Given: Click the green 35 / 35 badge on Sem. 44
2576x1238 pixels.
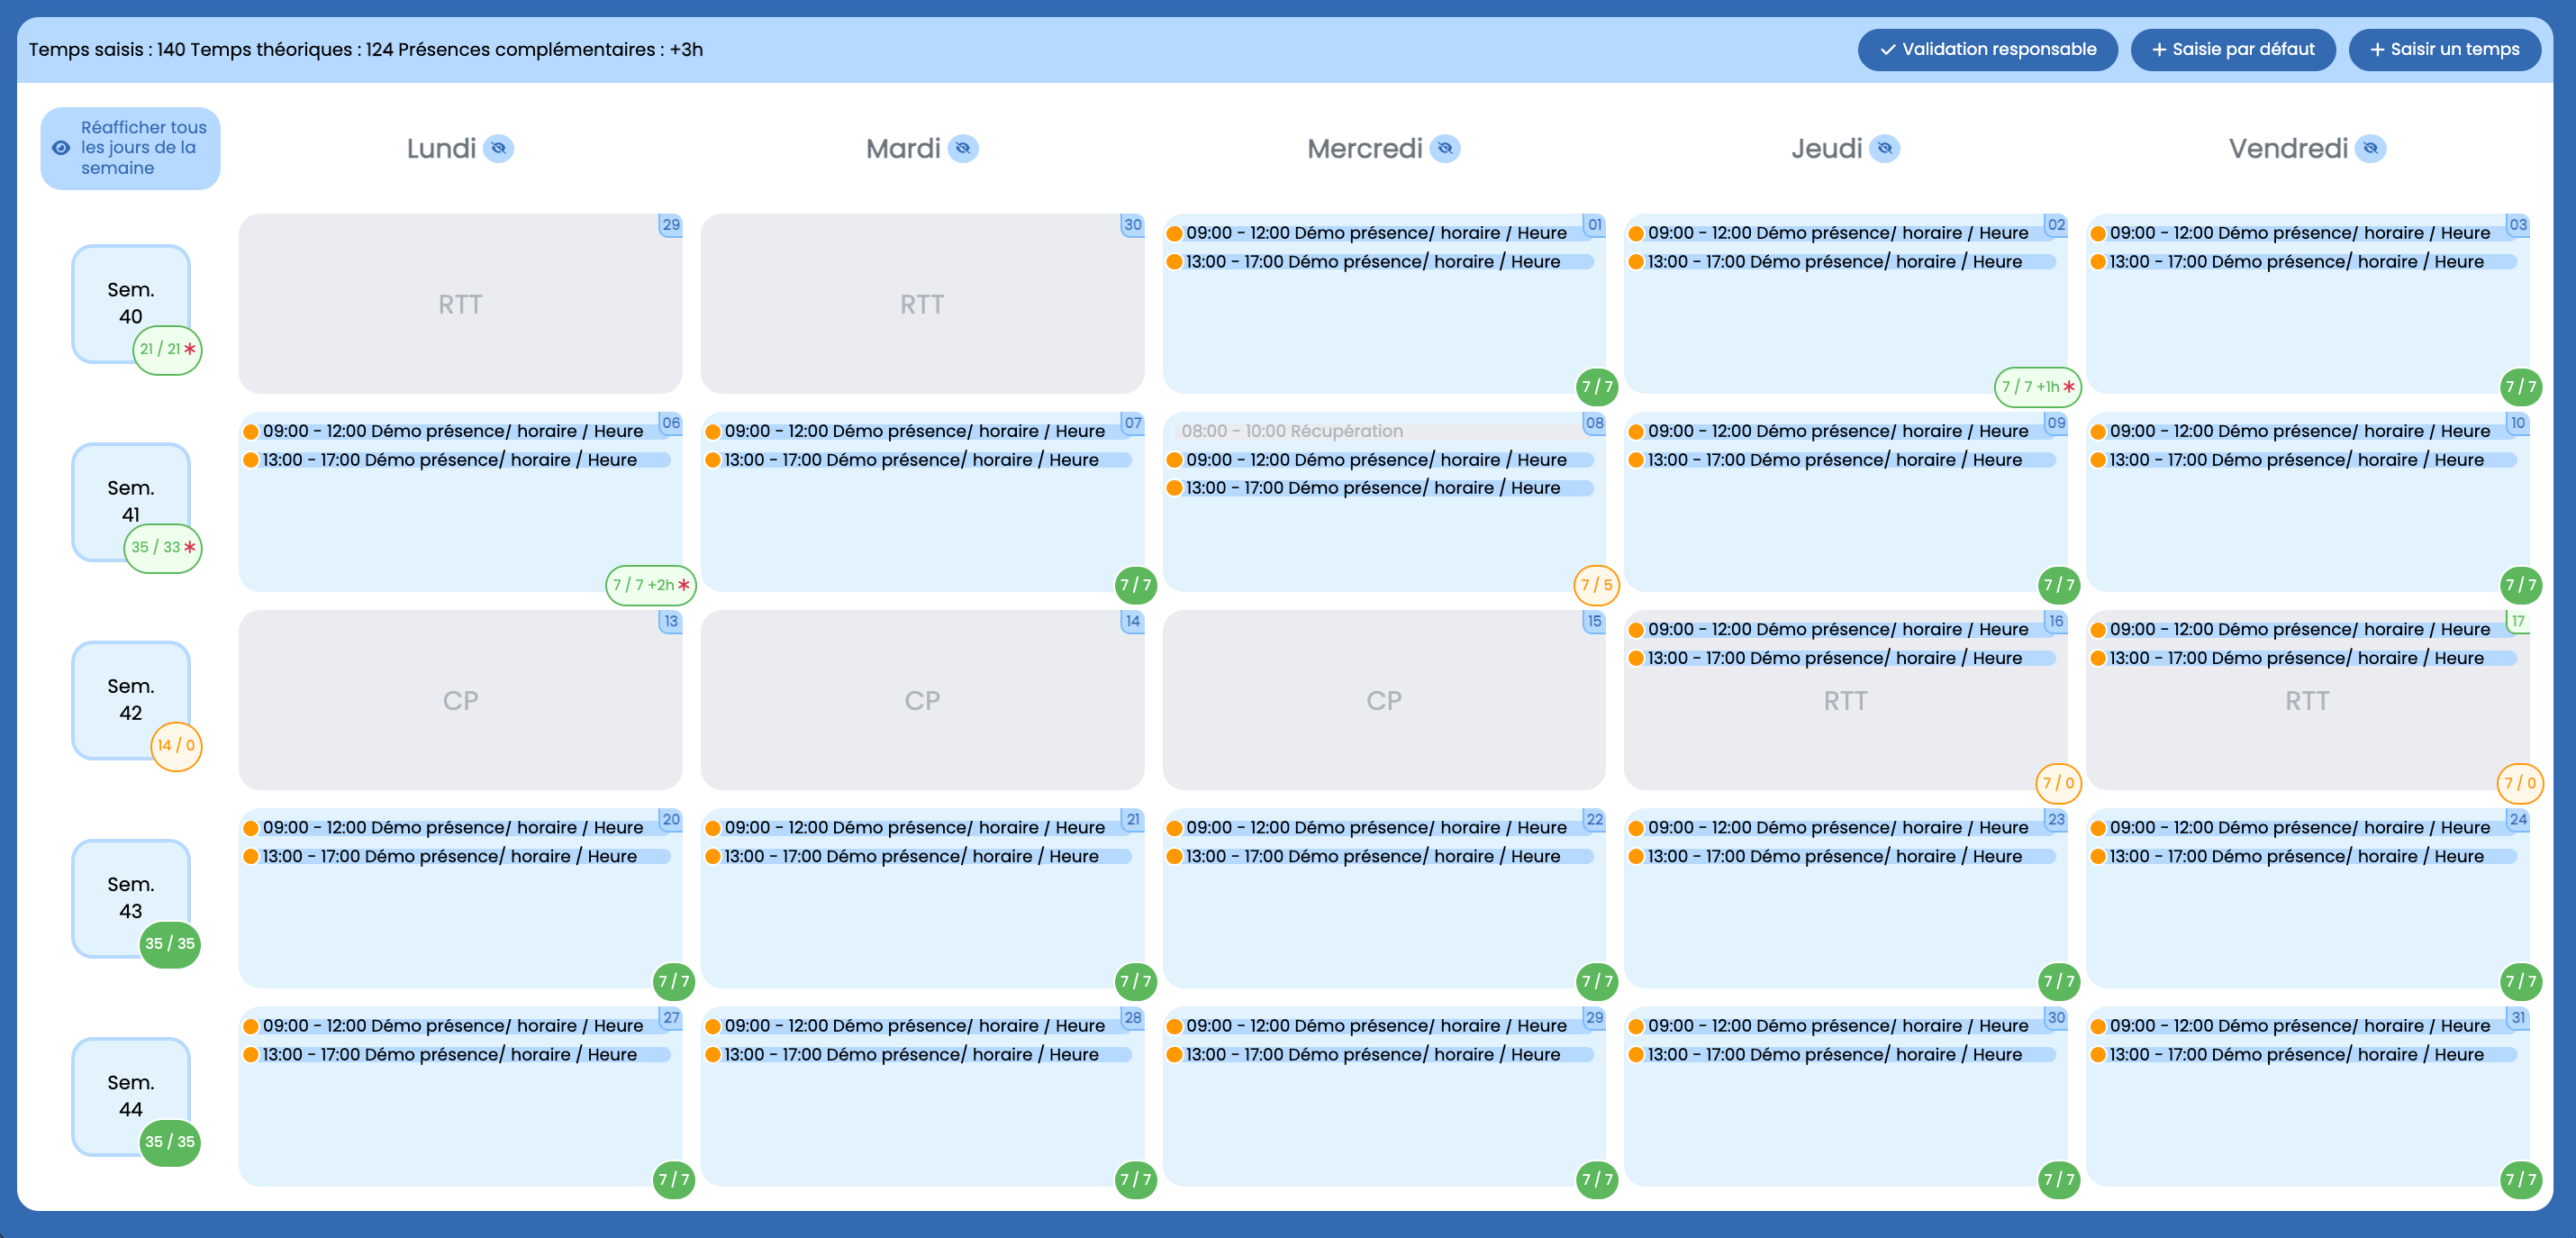Looking at the screenshot, I should tap(169, 1141).
